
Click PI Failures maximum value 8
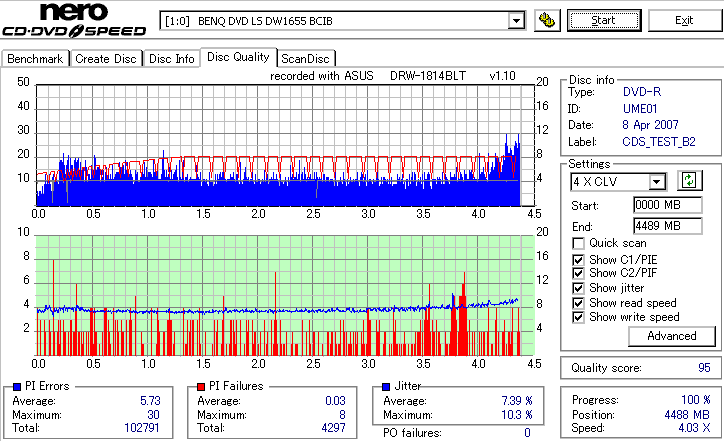pyautogui.click(x=342, y=415)
